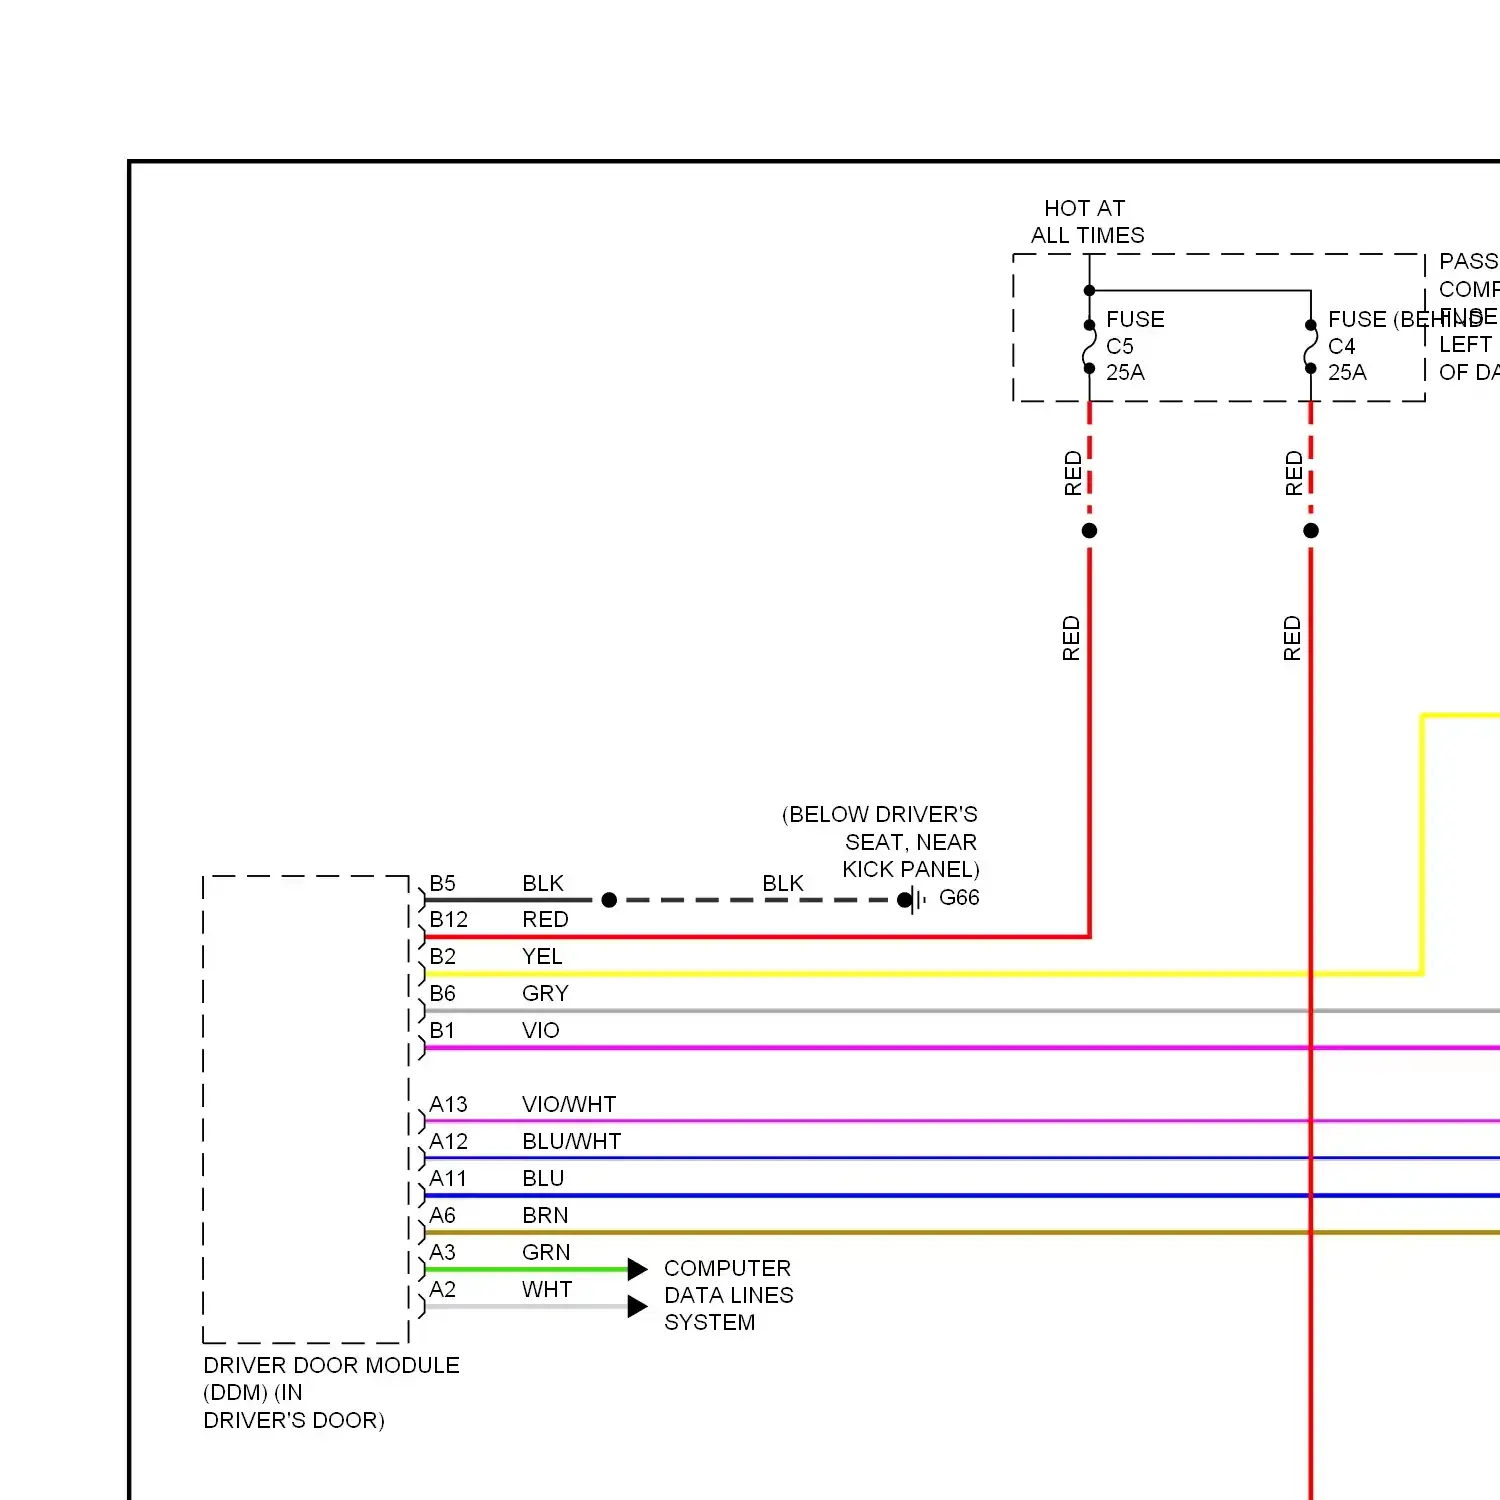Viewport: 1500px width, 1500px height.
Task: Click BELOW DRIVER'S SEAT location note
Action: coord(880,842)
